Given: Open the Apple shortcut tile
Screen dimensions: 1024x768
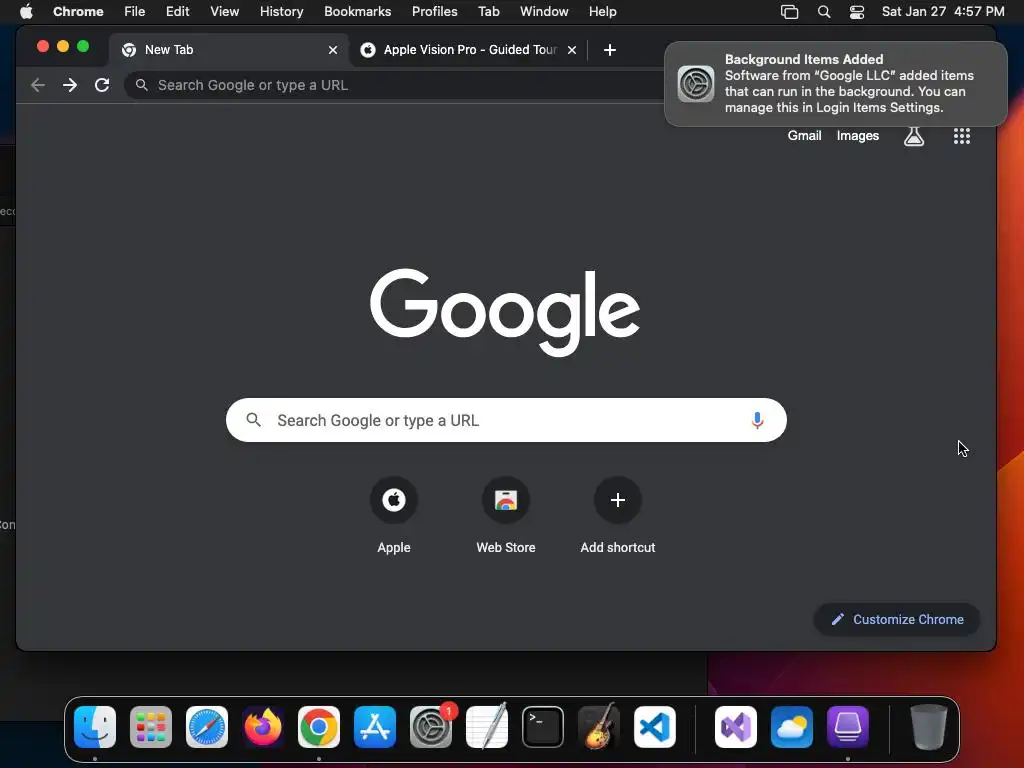Looking at the screenshot, I should pyautogui.click(x=394, y=516).
